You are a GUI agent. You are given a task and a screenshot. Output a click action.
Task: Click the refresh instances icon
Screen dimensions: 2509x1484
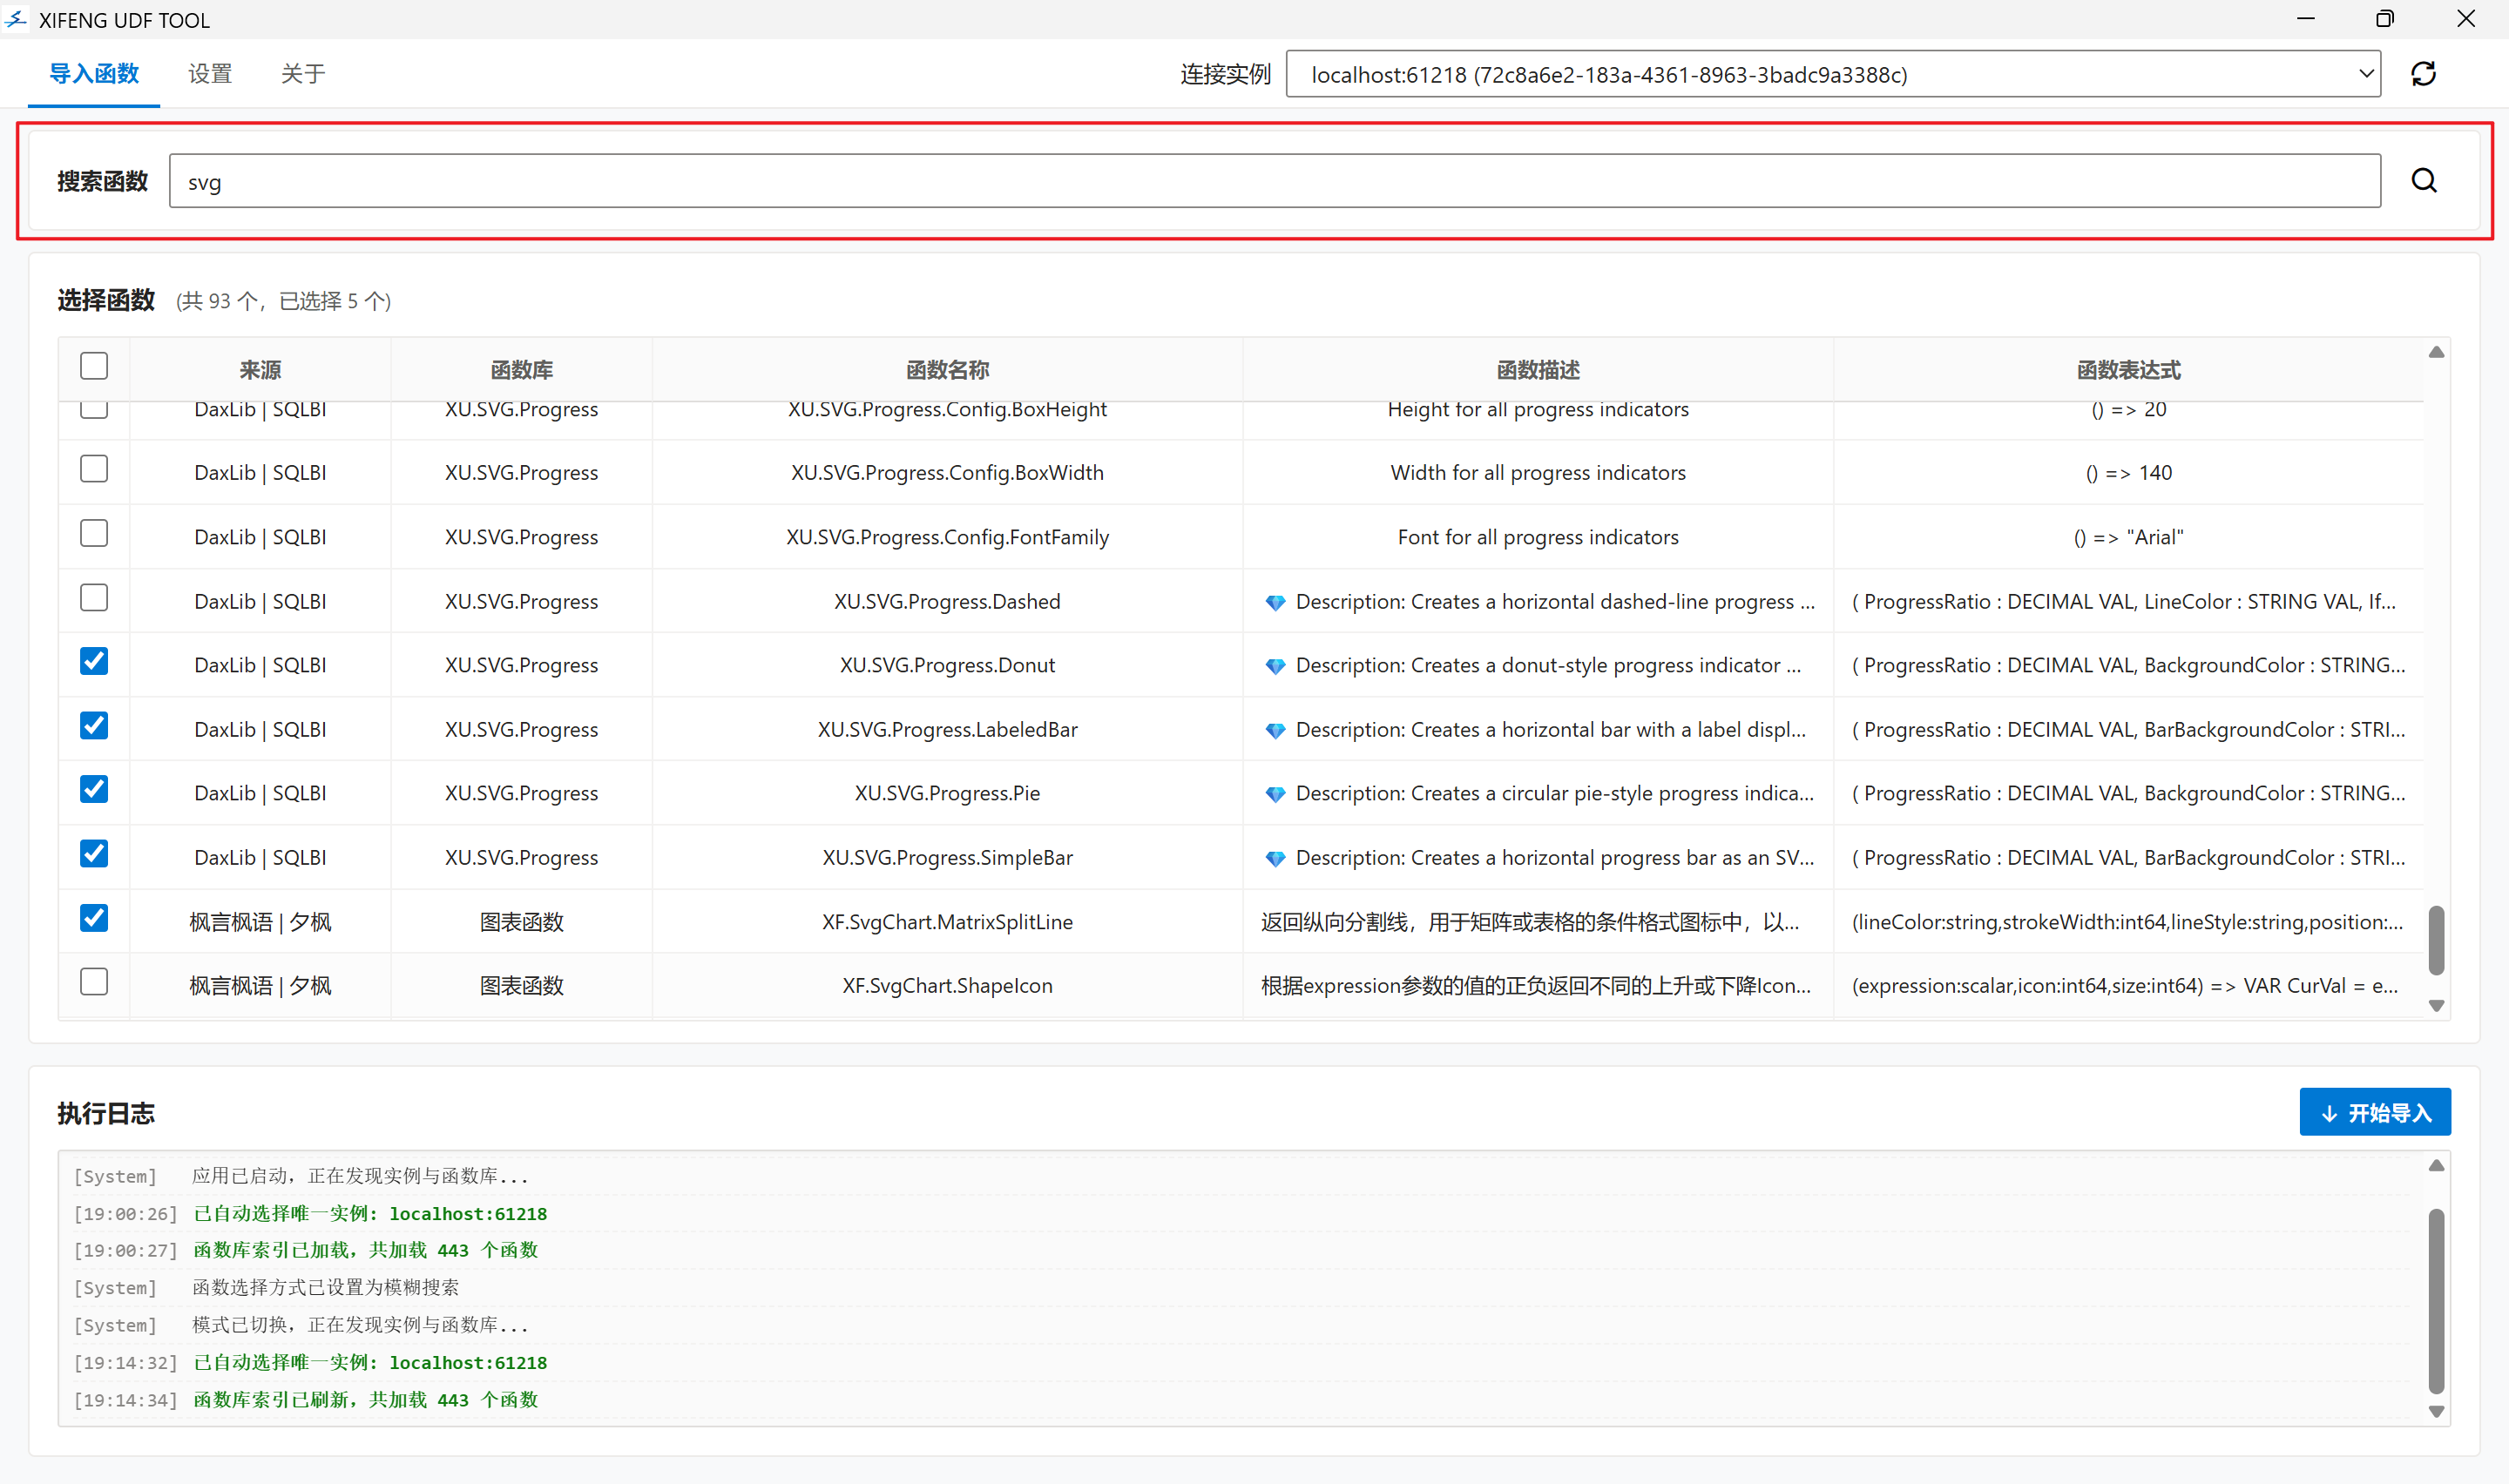(2423, 74)
